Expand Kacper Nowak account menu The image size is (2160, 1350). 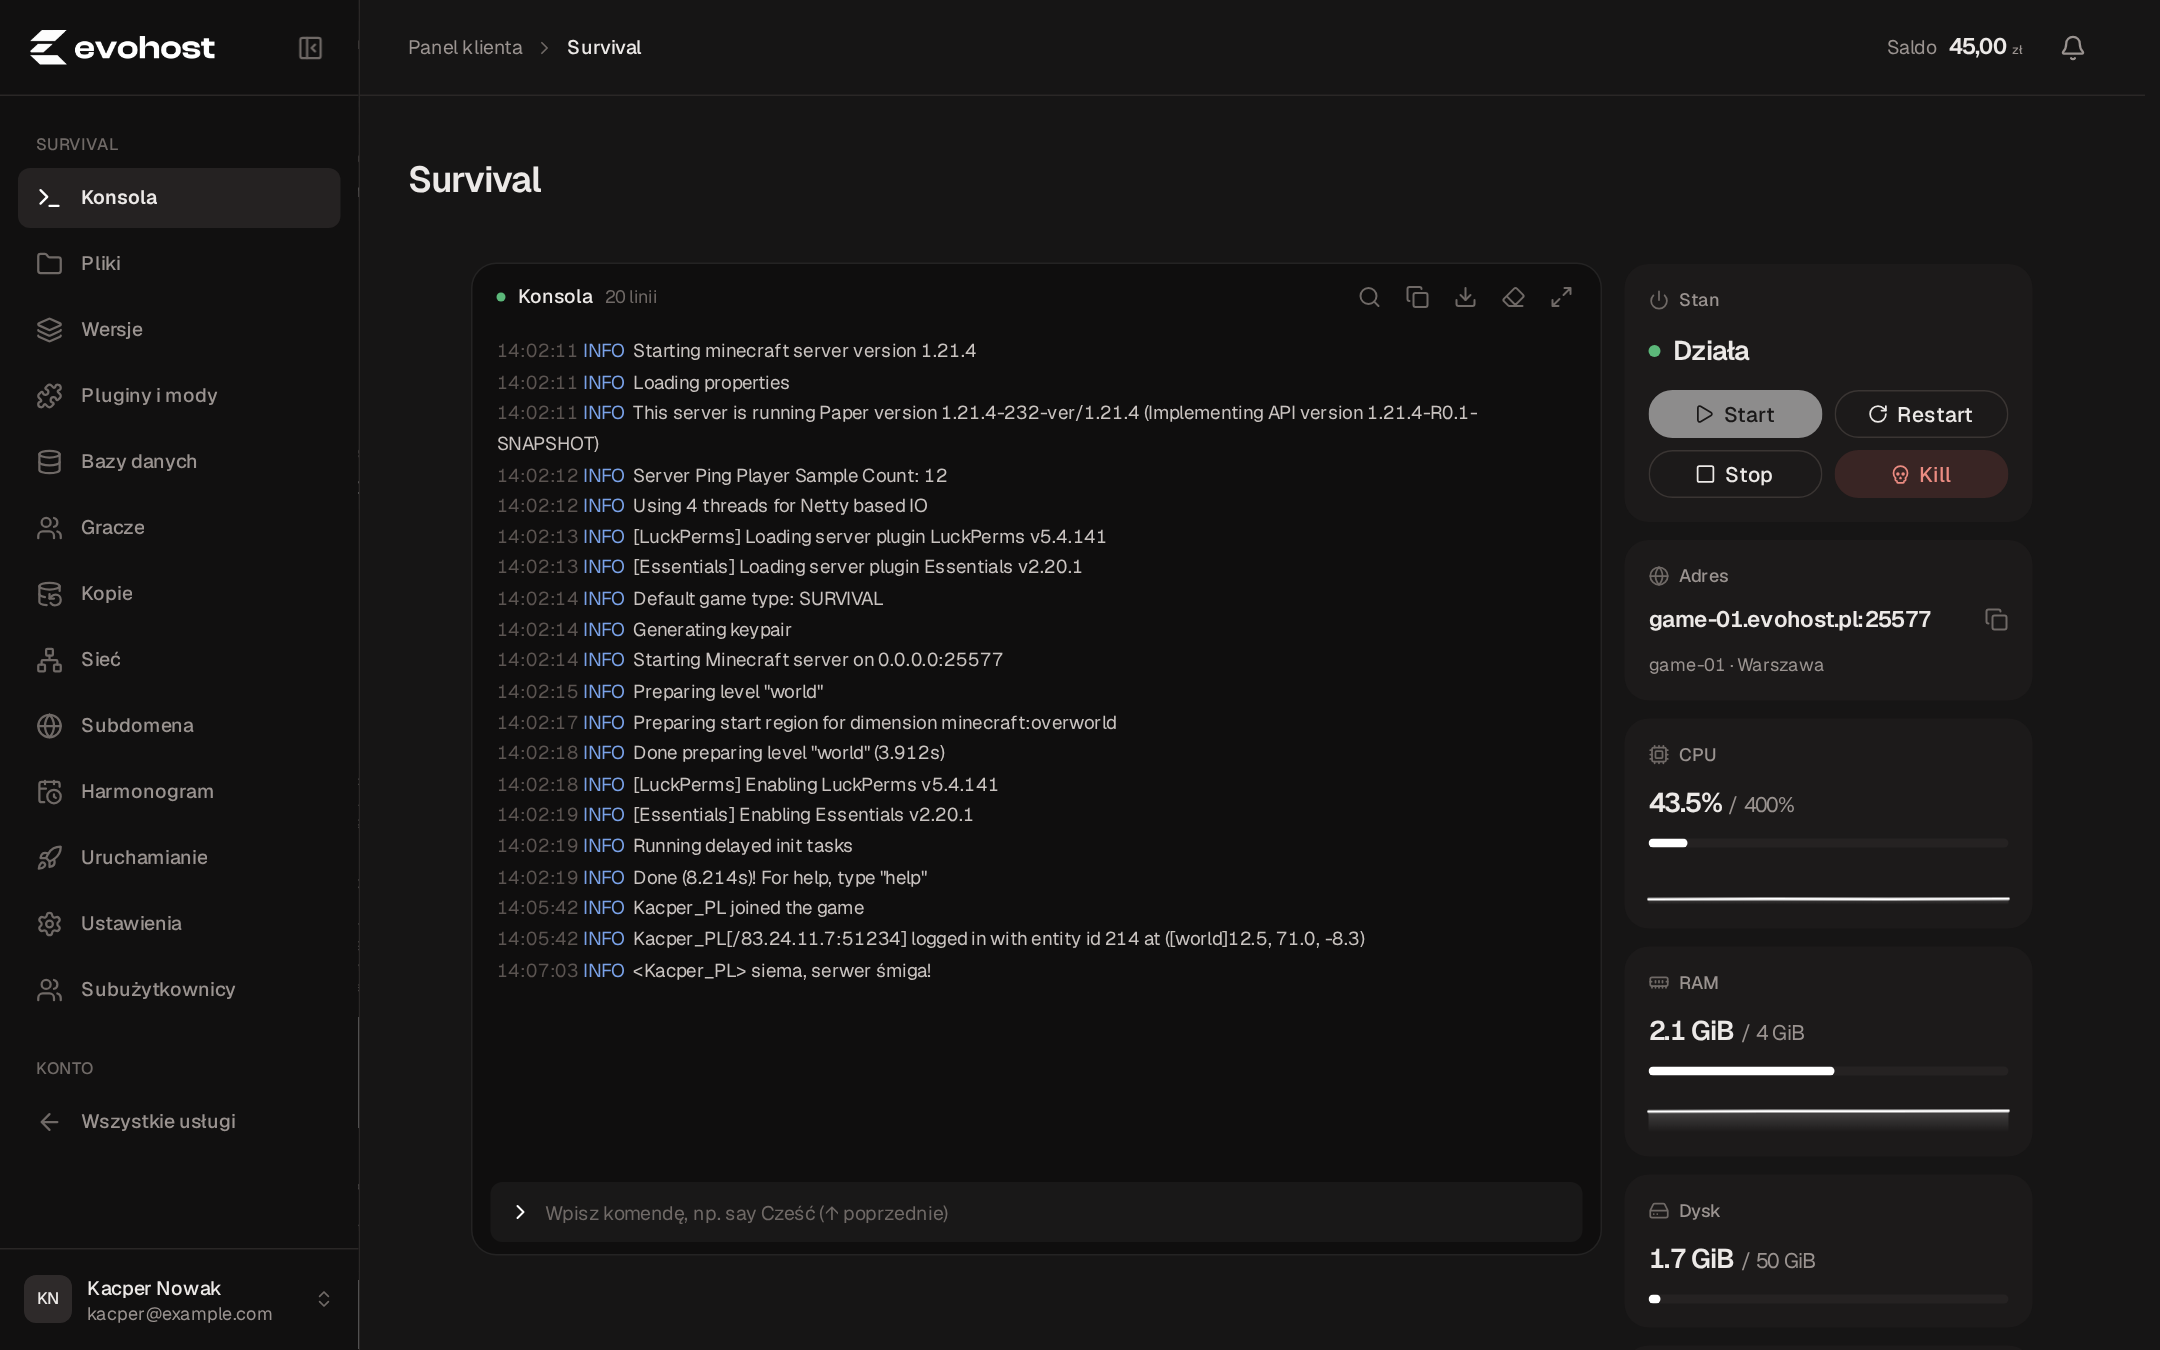tap(179, 1299)
